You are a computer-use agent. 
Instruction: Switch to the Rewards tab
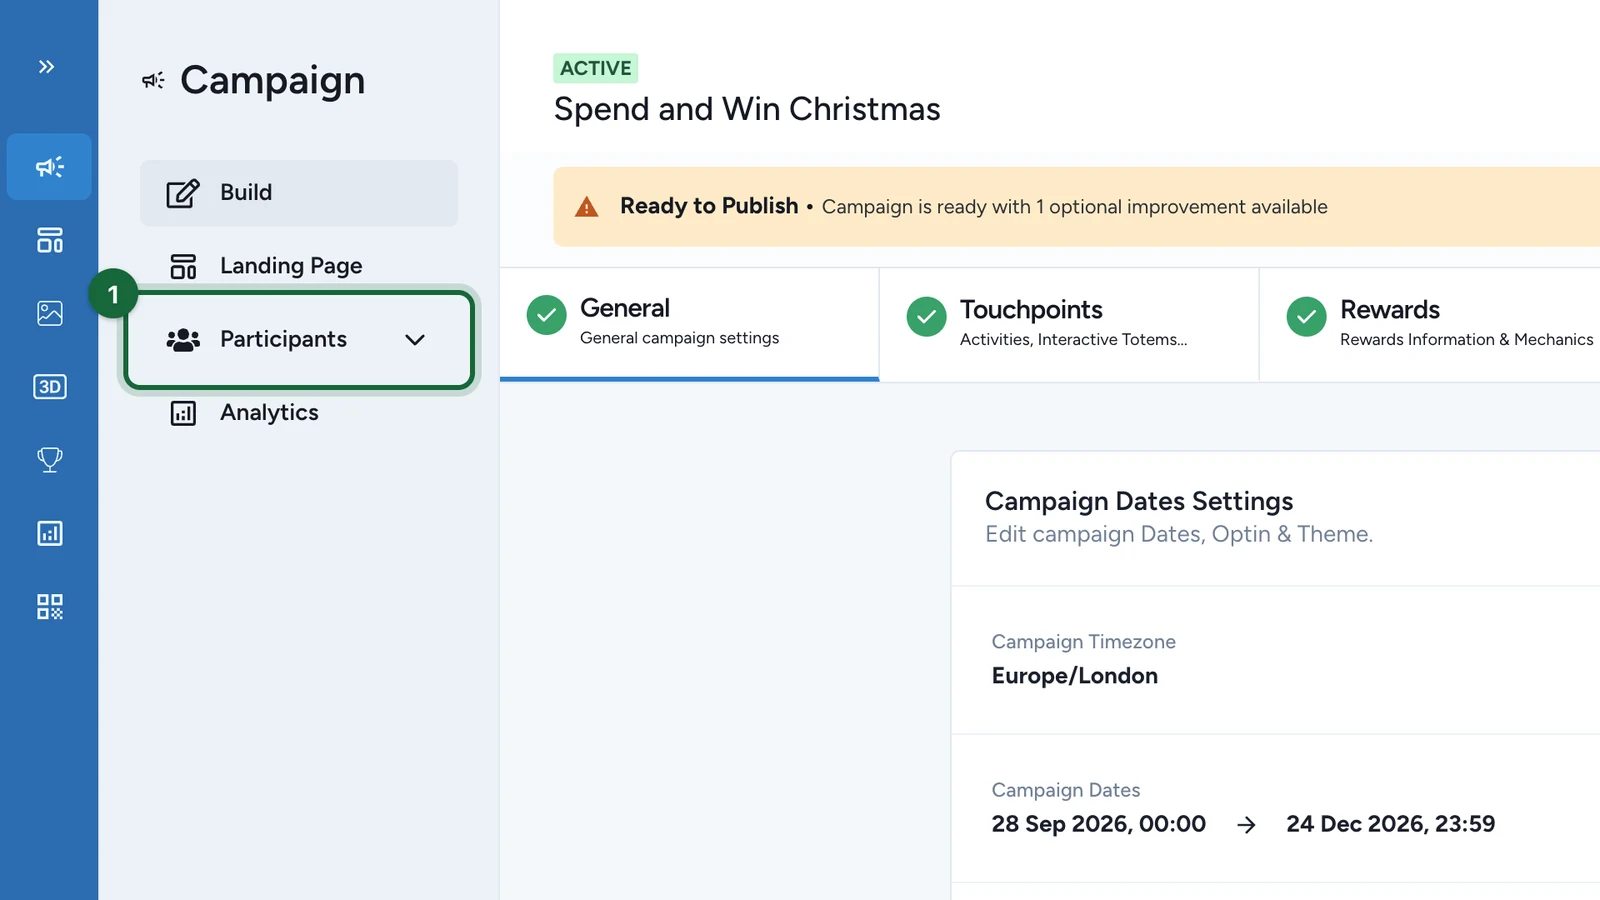1430,324
